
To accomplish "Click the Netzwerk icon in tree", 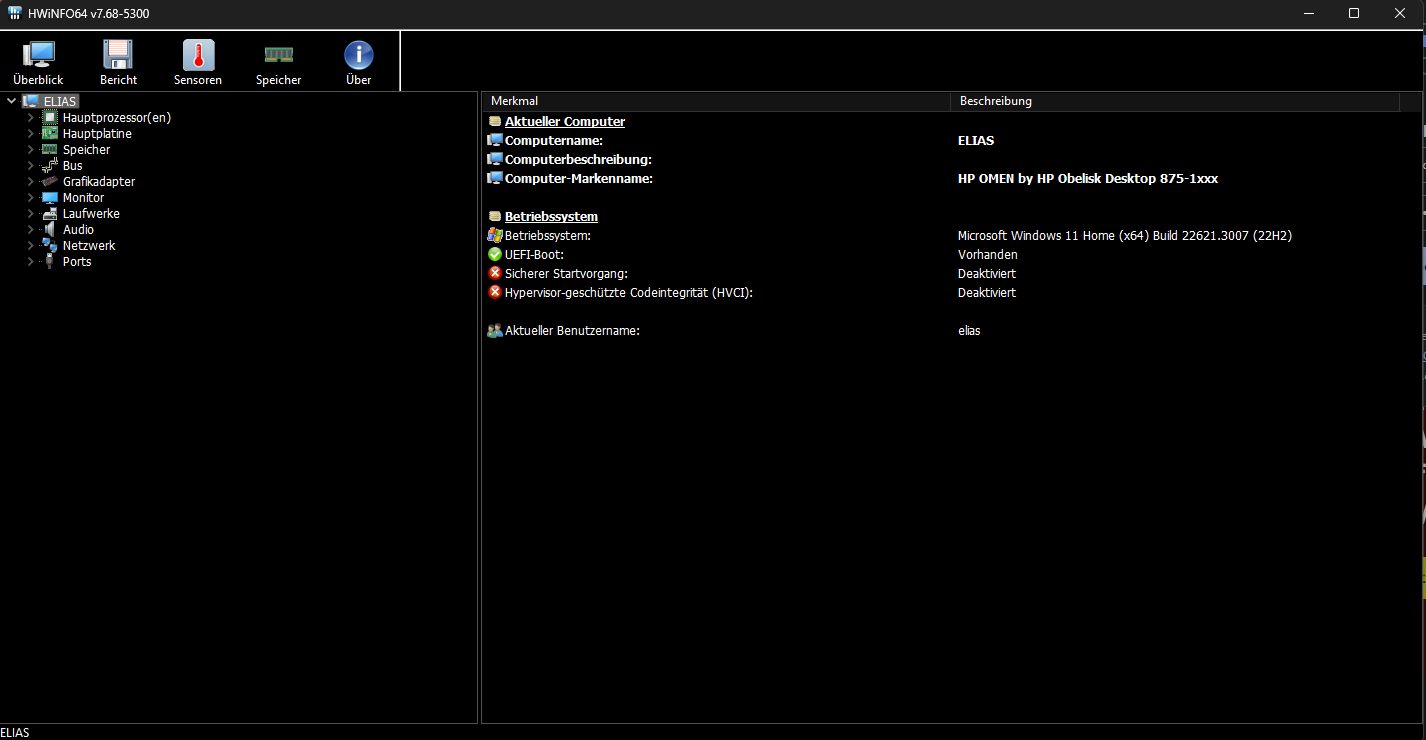I will [49, 245].
